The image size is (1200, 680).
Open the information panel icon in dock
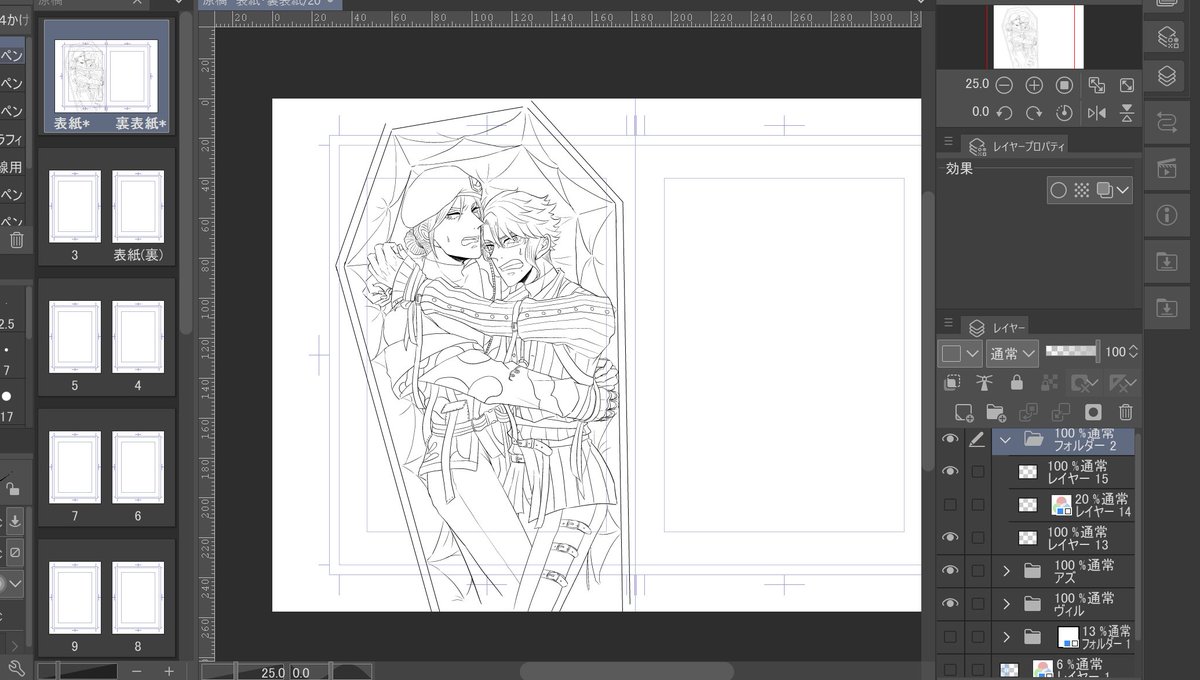point(1166,214)
